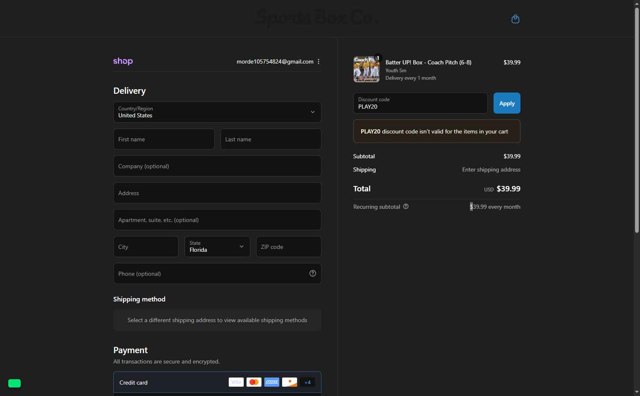Open the Batter UP! Box product thumbnail
Screen dimensions: 640x396
(x=366, y=69)
